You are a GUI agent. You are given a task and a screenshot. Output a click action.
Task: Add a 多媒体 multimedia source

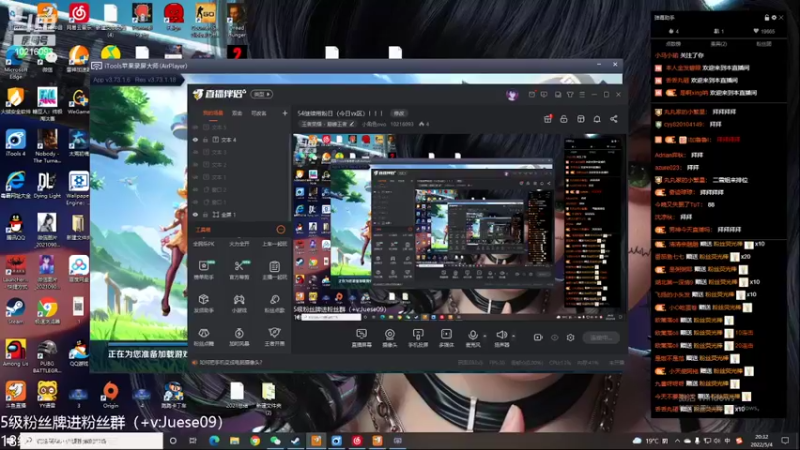[x=446, y=337]
